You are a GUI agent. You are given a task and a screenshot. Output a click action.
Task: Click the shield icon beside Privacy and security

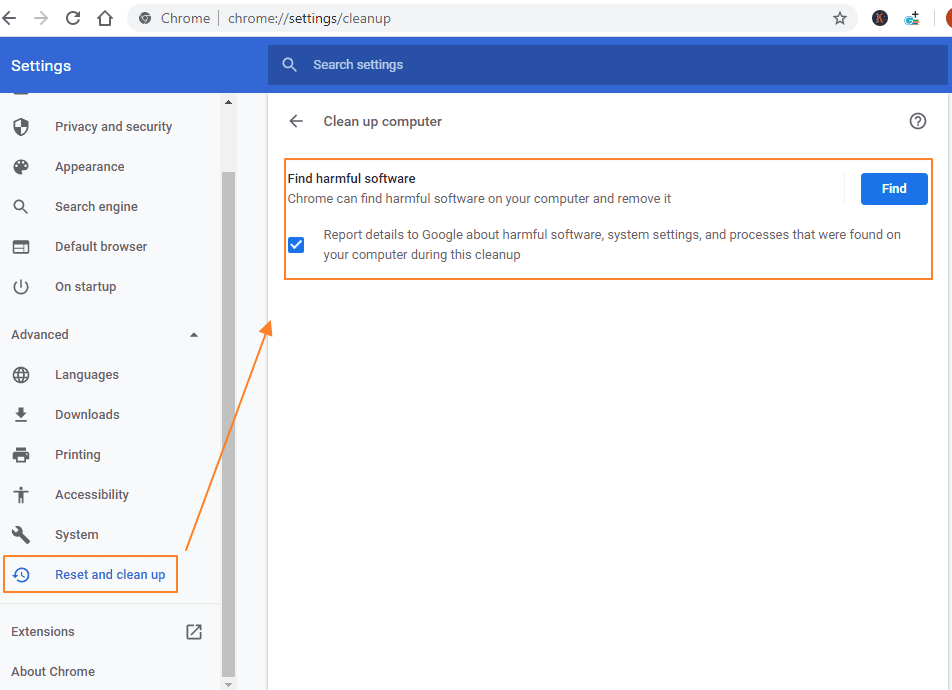(21, 126)
